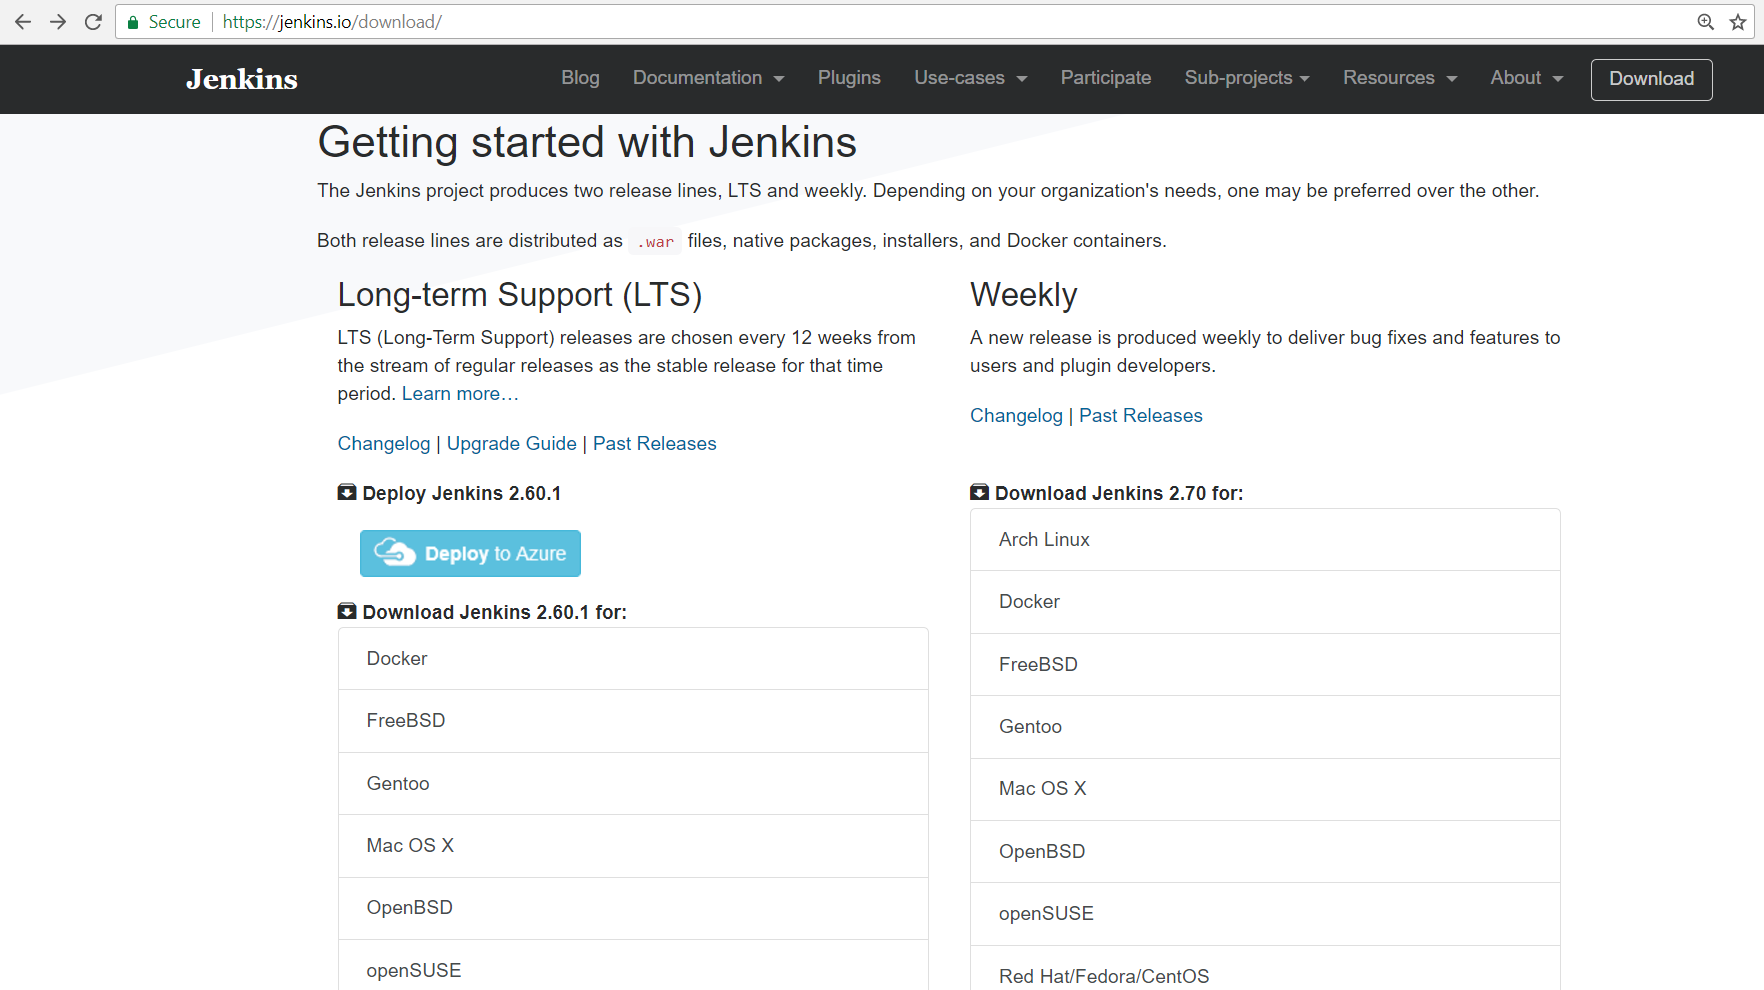Expand the Use-cases dropdown menu
Image resolution: width=1764 pixels, height=990 pixels.
pos(970,78)
